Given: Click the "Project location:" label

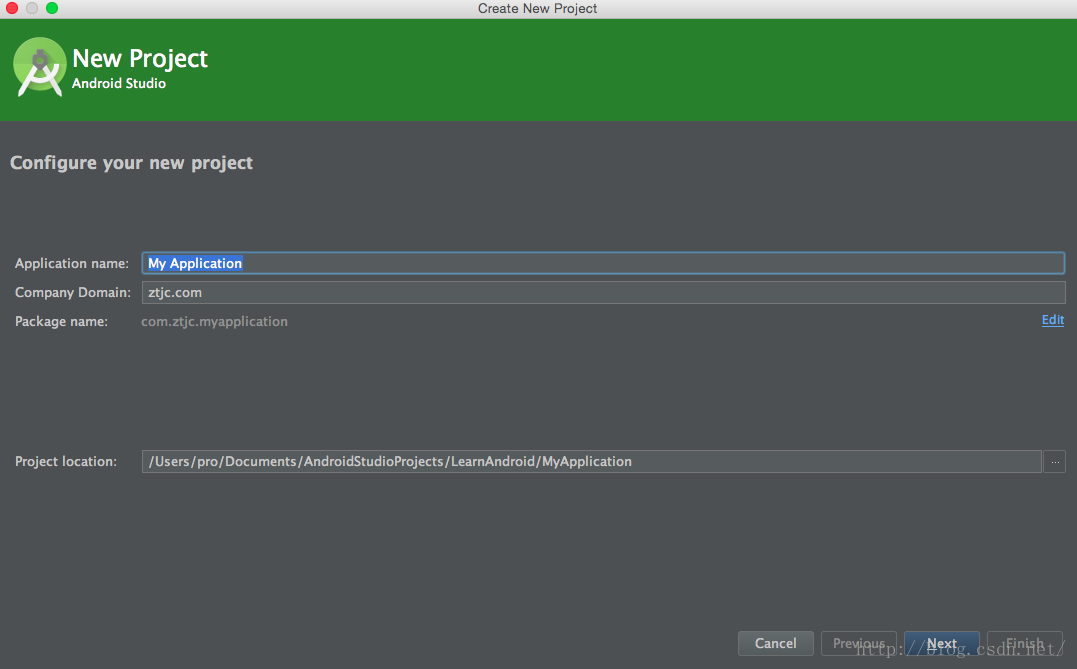Looking at the screenshot, I should (x=66, y=461).
